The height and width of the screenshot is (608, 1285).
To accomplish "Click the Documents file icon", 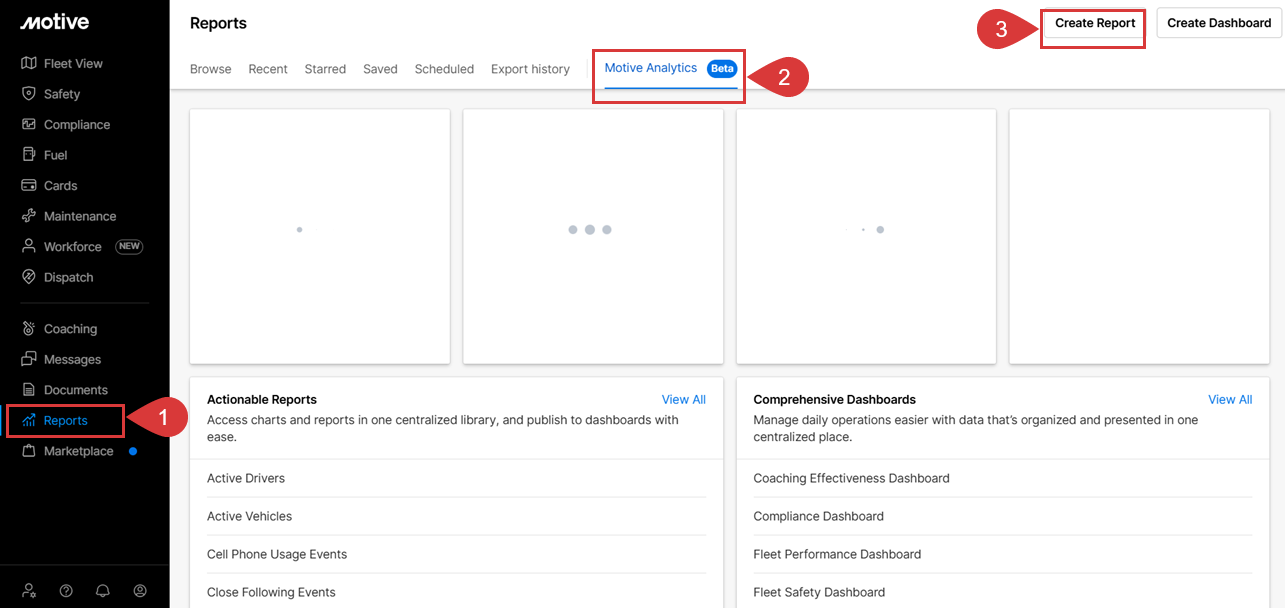I will (29, 389).
